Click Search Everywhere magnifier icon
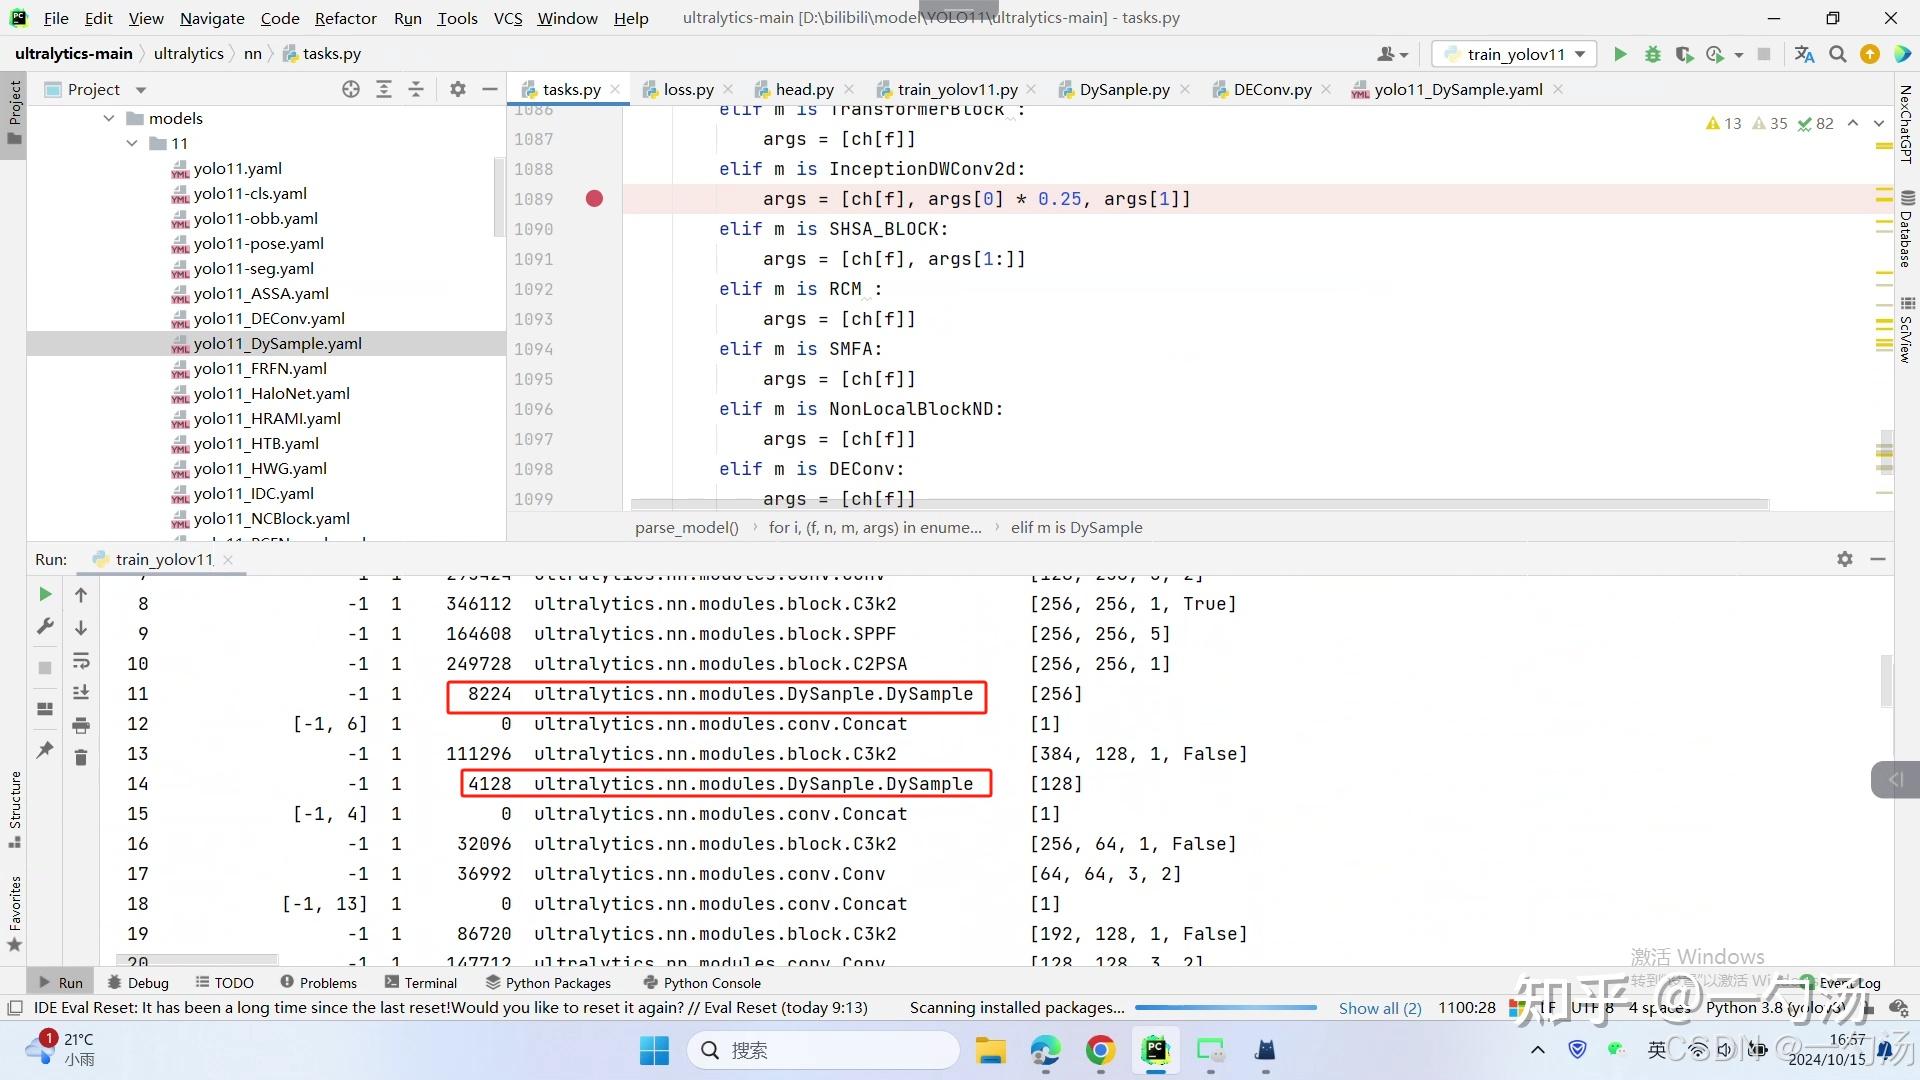The image size is (1920, 1080). pos(1838,54)
